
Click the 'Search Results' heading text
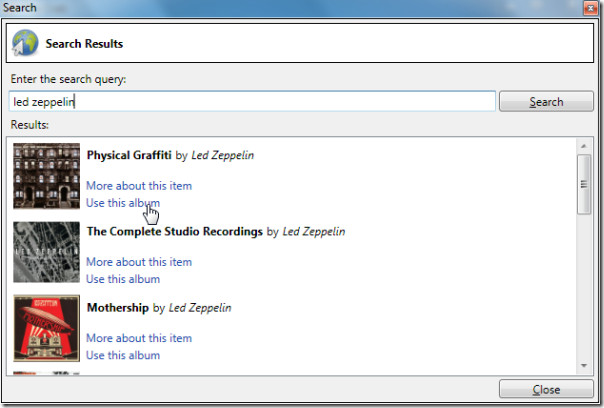(x=84, y=44)
